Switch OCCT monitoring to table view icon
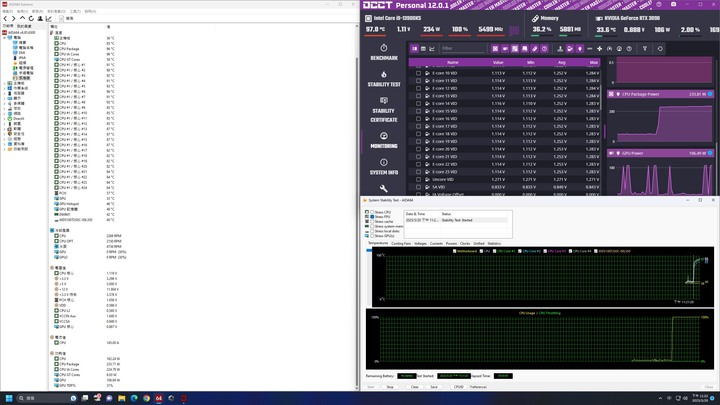720x405 pixels. (423, 49)
